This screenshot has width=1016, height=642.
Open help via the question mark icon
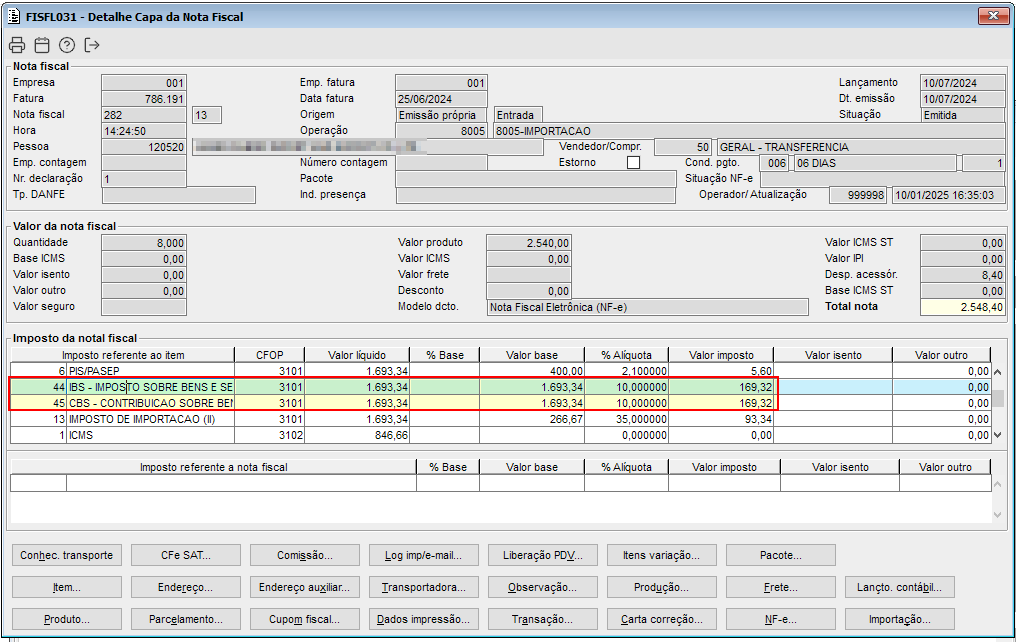coord(67,45)
